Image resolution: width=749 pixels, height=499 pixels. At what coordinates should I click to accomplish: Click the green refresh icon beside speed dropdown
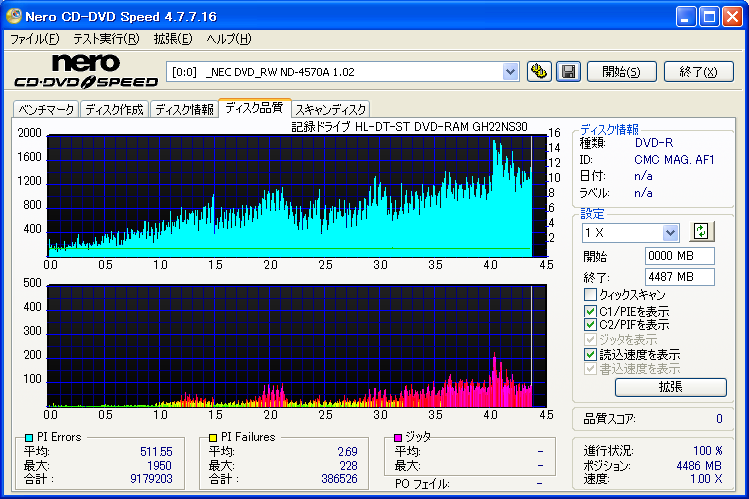coord(701,232)
